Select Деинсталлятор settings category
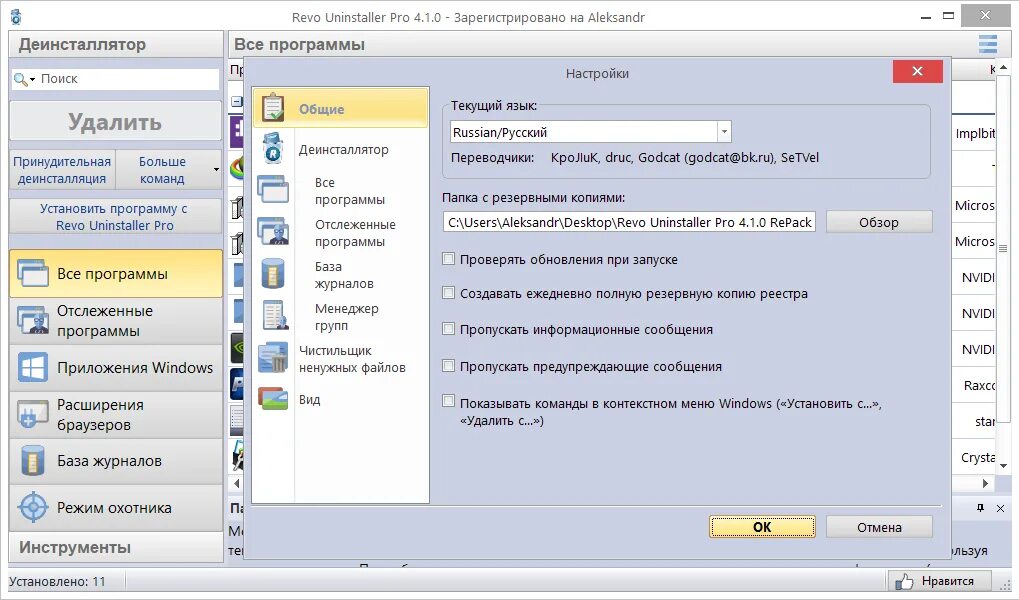1019x600 pixels. pos(344,150)
